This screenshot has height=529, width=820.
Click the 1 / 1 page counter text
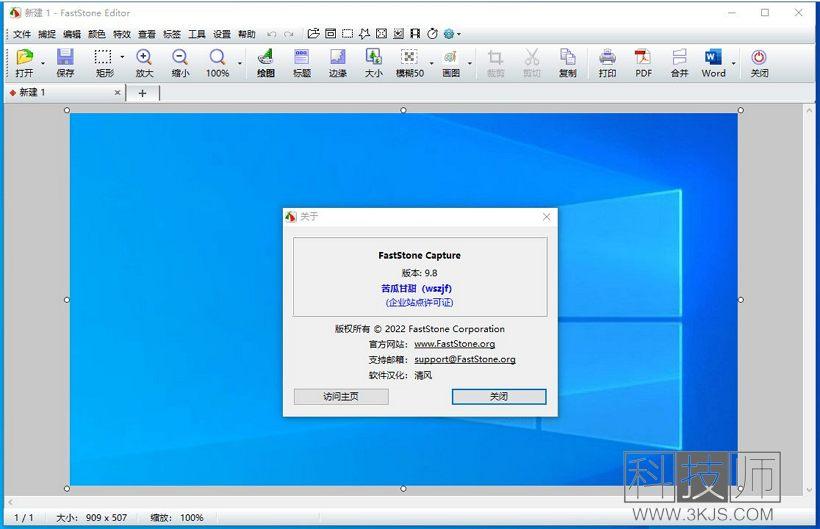(24, 518)
